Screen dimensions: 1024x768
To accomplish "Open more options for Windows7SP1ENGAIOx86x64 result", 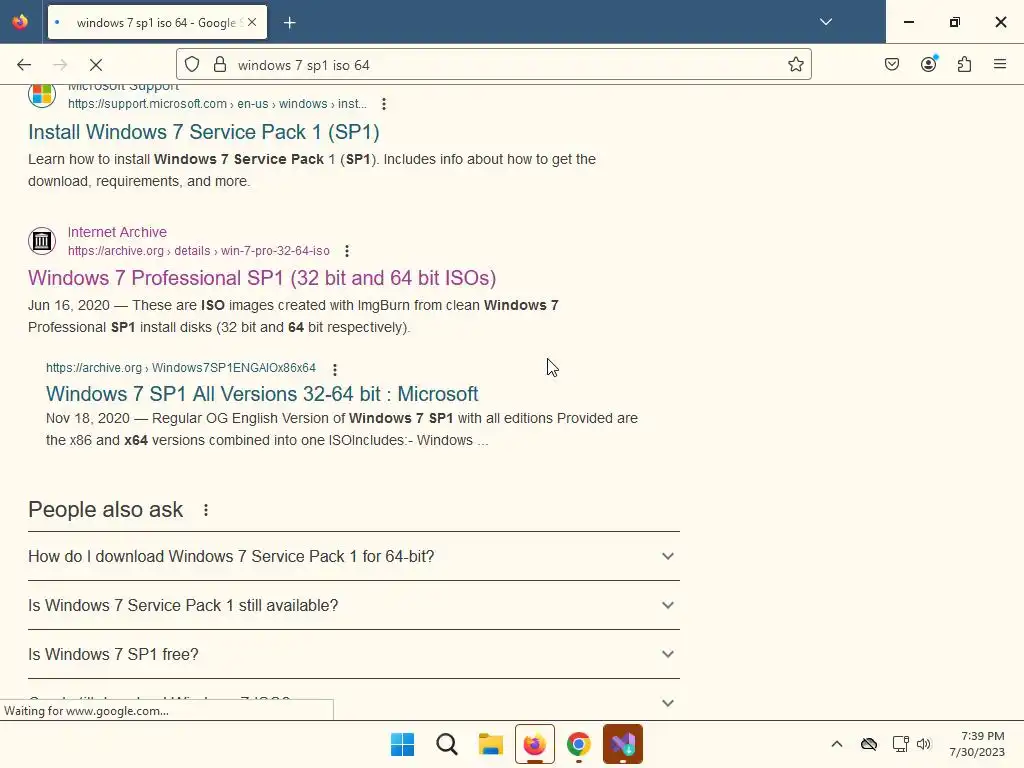I will [335, 370].
